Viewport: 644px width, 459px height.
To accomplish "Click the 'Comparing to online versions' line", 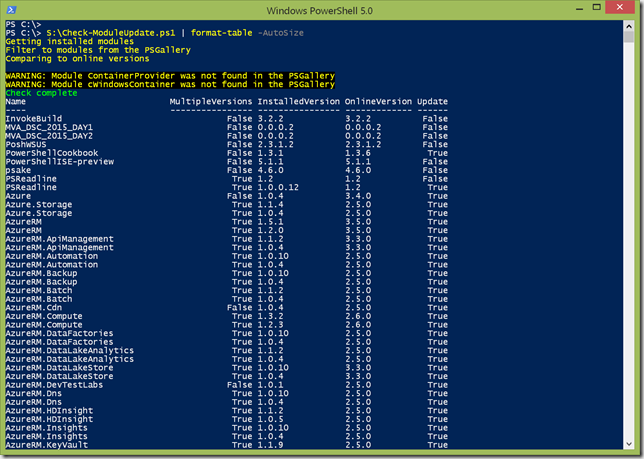I will point(77,59).
